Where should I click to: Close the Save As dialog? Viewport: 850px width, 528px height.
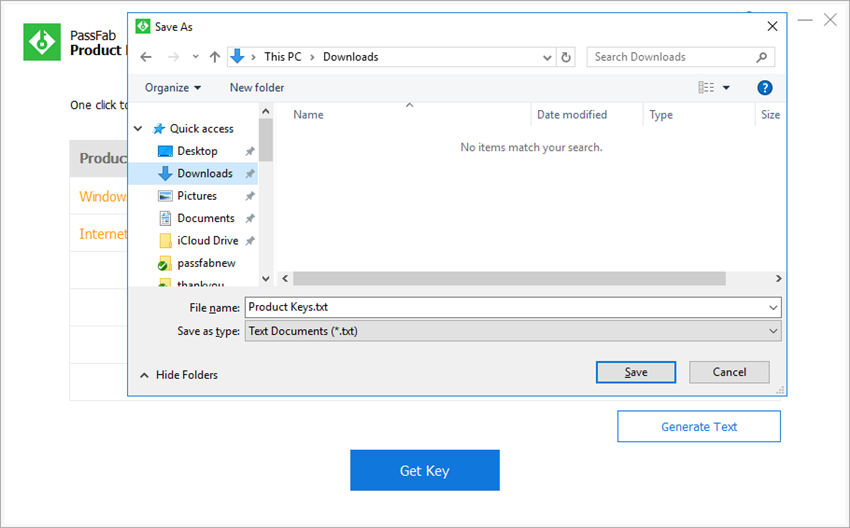pyautogui.click(x=772, y=27)
